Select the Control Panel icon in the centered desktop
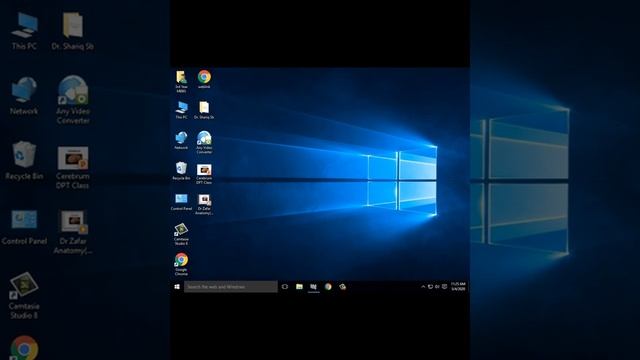The image size is (640, 360). pos(181,202)
